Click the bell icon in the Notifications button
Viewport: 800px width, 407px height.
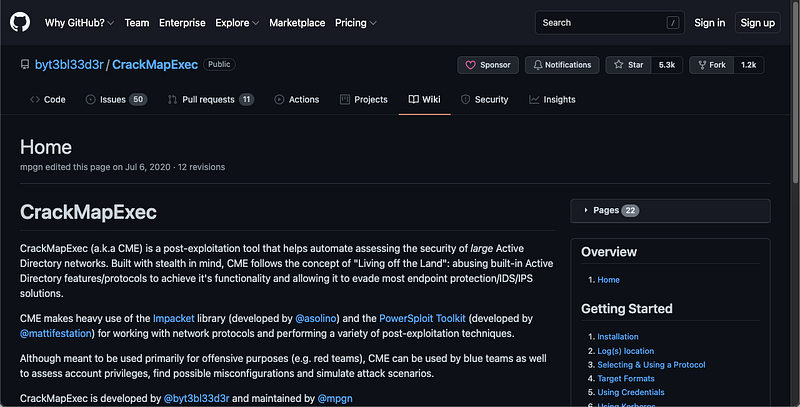[538, 65]
